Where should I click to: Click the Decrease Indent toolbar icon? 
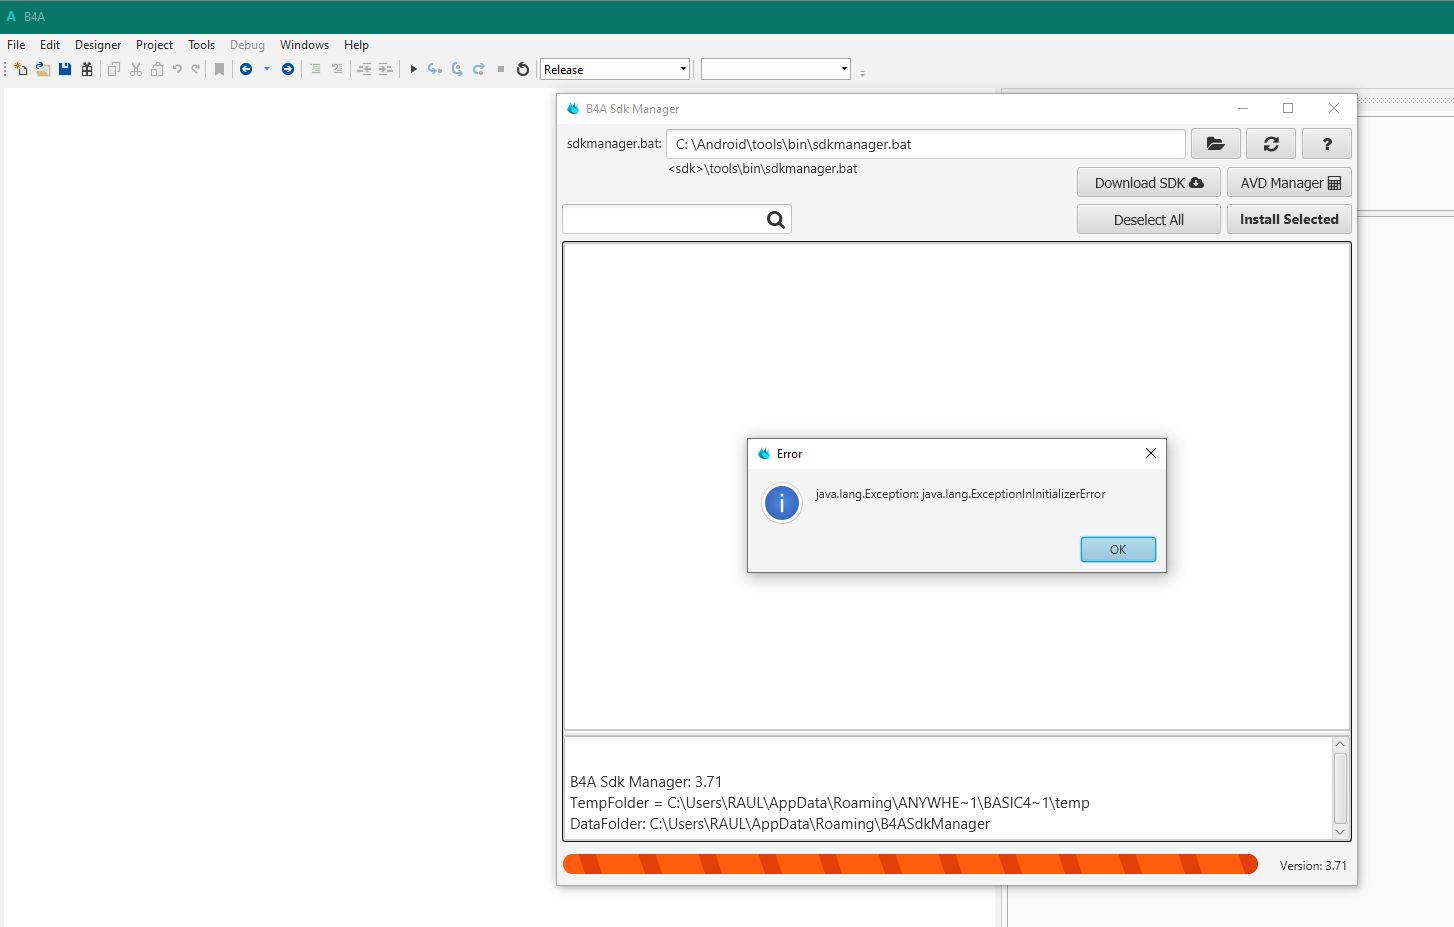pyautogui.click(x=364, y=69)
